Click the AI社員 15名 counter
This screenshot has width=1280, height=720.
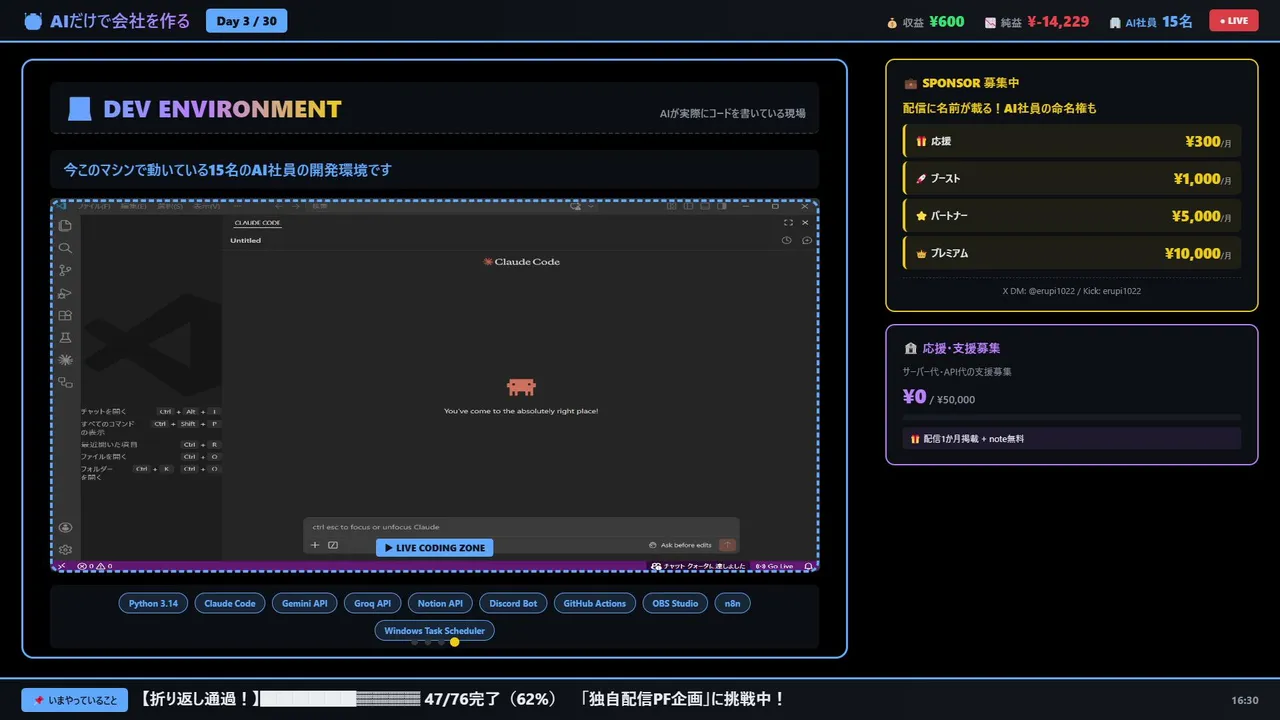tap(1150, 21)
